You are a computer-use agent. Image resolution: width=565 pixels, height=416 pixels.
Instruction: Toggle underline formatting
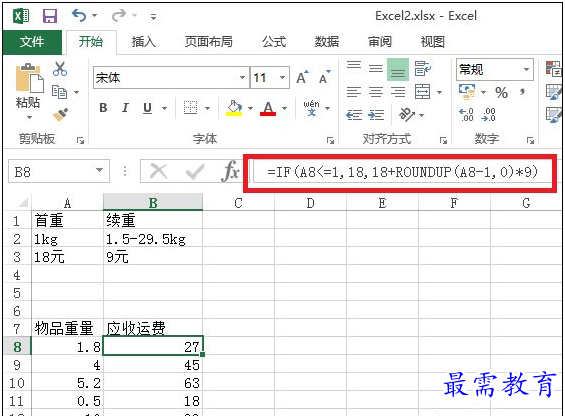point(147,108)
